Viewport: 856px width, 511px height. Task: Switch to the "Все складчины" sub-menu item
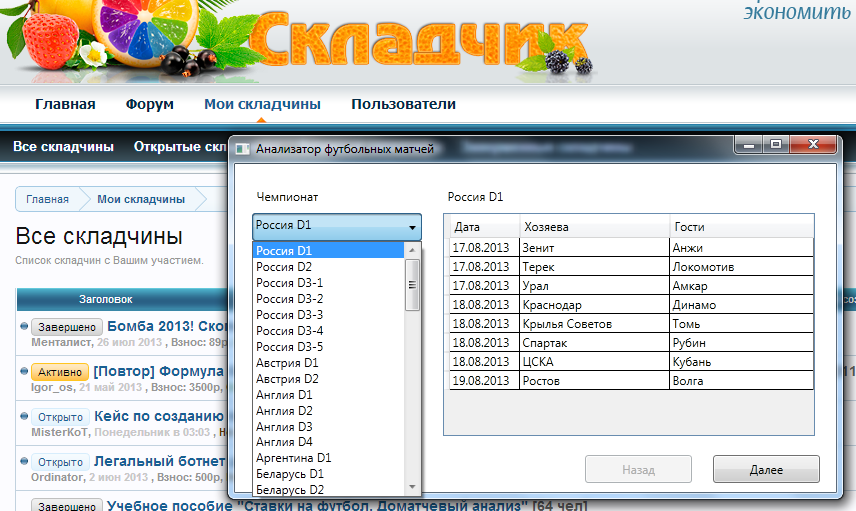(x=63, y=146)
